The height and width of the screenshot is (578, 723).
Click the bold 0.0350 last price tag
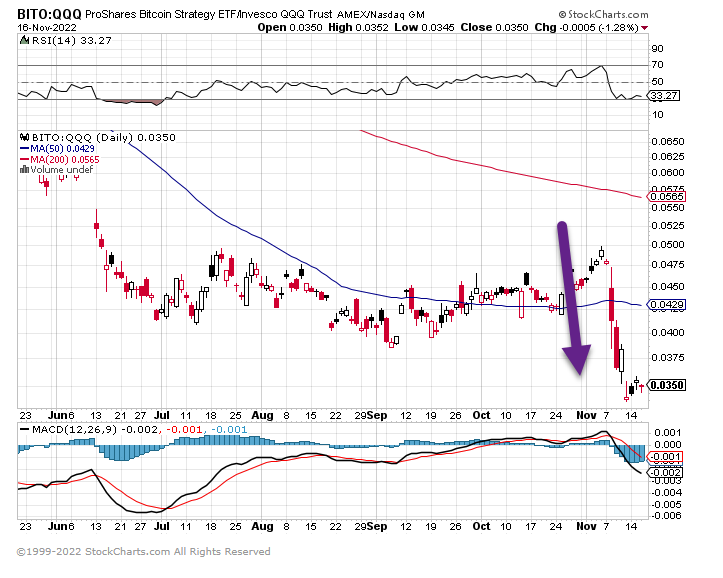click(x=667, y=385)
